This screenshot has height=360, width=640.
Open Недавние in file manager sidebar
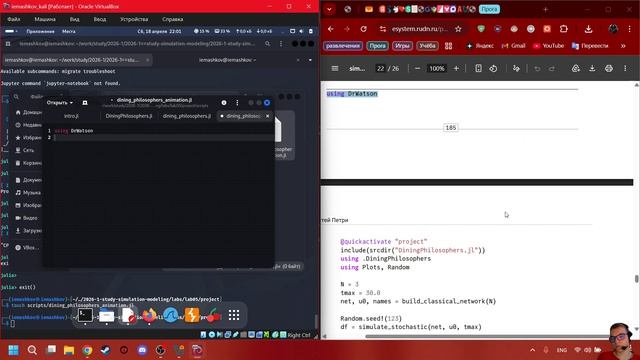coord(28,125)
